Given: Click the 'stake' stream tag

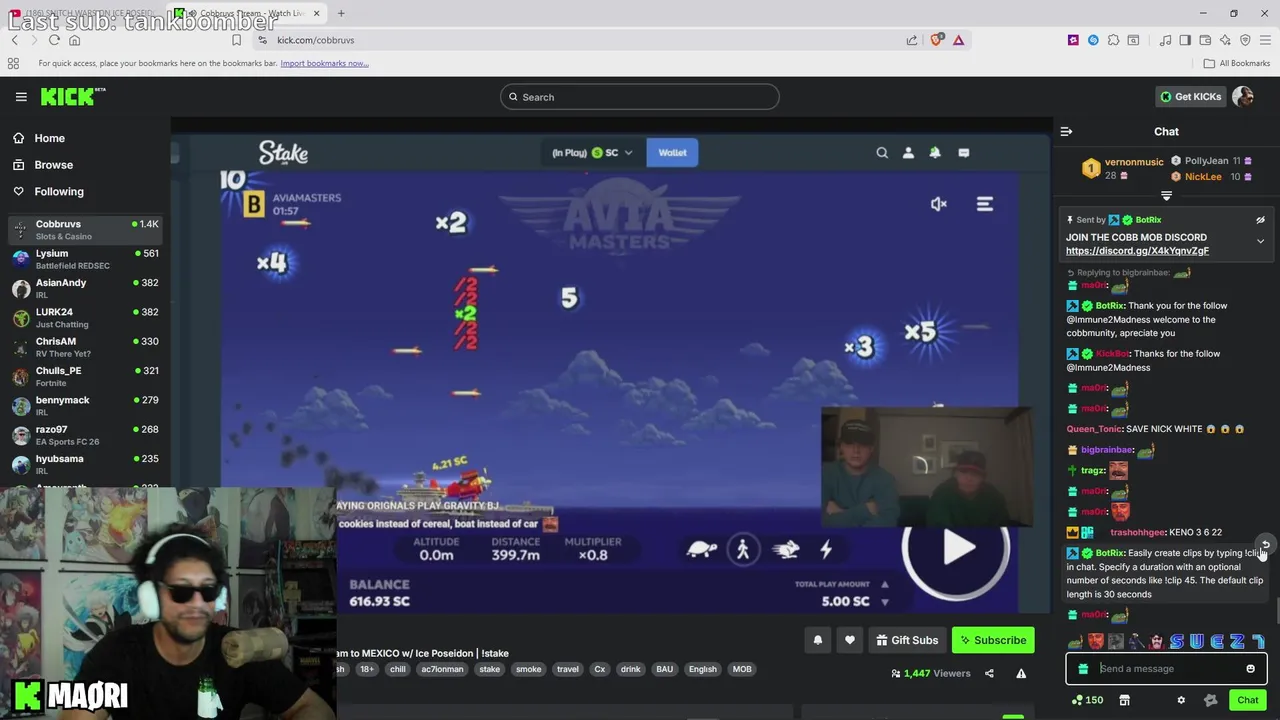Looking at the screenshot, I should [489, 669].
